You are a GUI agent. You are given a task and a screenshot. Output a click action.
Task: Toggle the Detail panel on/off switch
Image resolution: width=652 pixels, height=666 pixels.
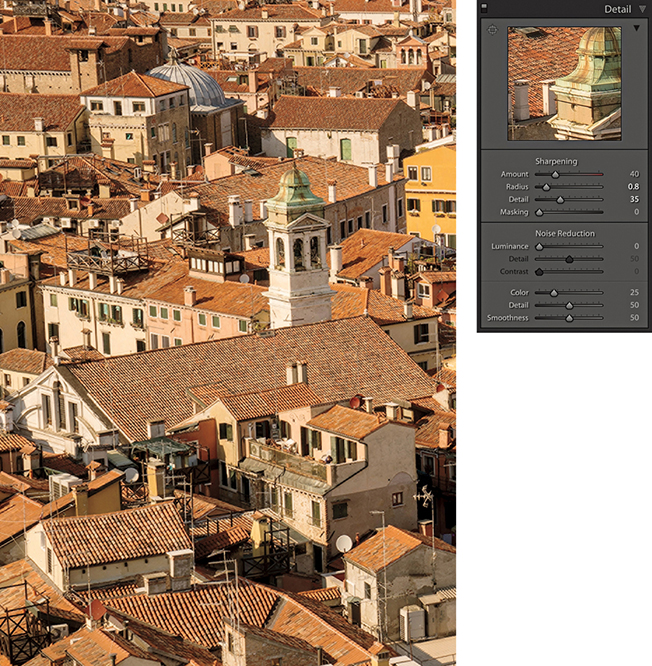click(485, 9)
